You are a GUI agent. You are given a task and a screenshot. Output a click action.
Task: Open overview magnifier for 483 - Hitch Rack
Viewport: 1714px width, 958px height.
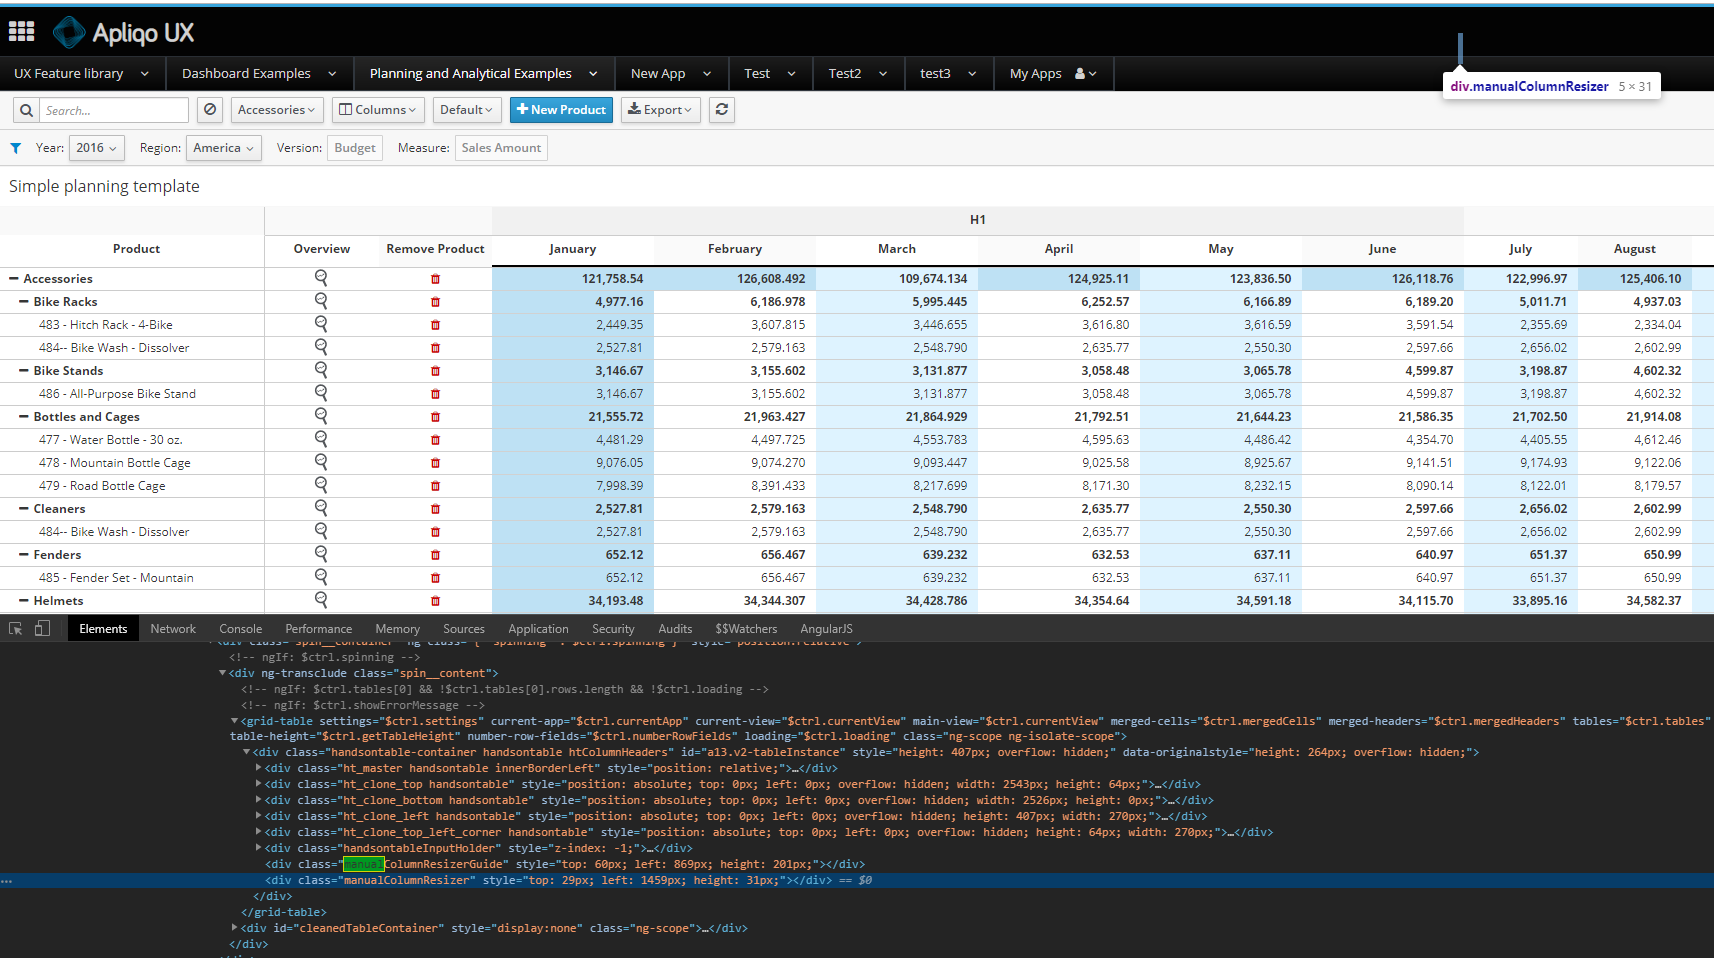click(321, 324)
